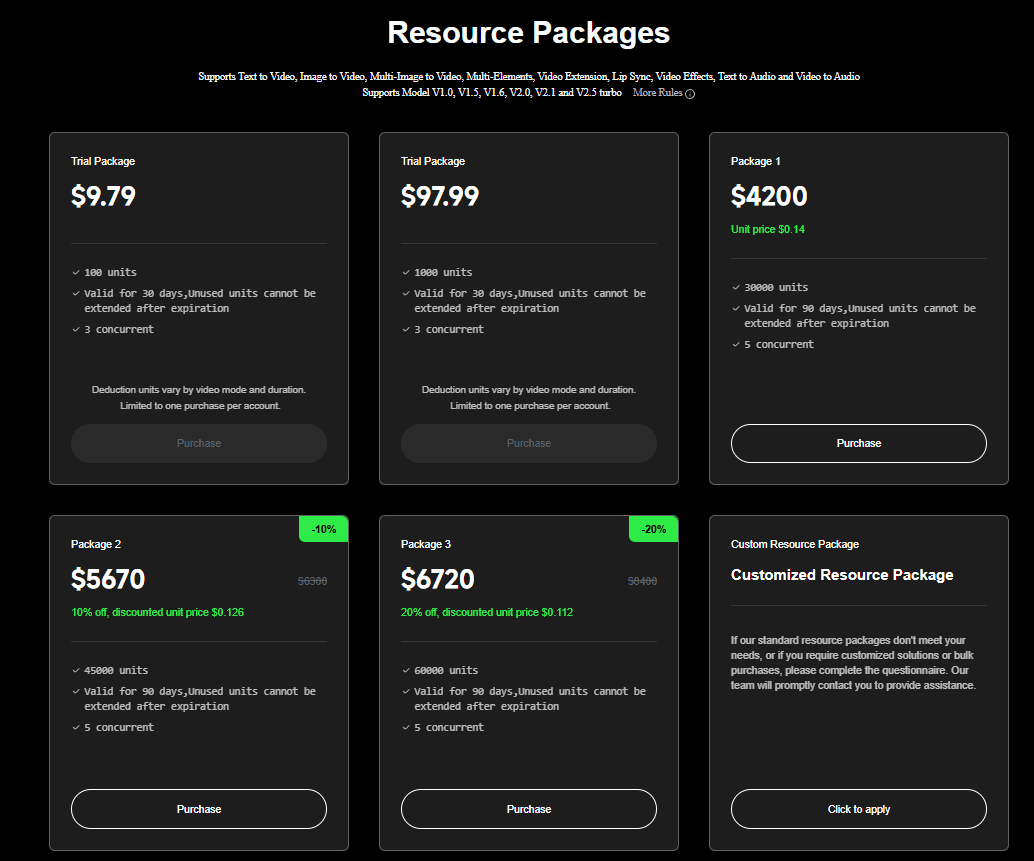Purchase Package 3 for $6720
Image resolution: width=1034 pixels, height=861 pixels.
529,809
